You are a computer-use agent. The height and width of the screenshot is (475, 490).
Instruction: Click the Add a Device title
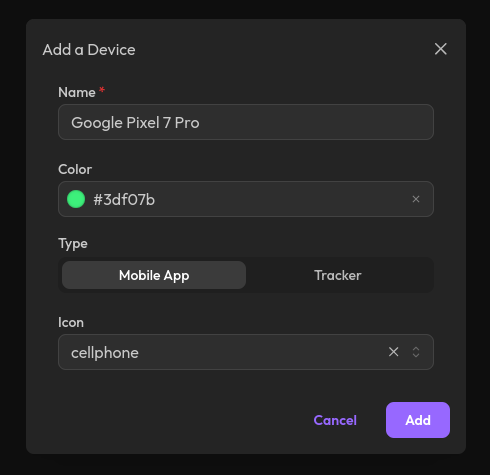click(x=89, y=50)
